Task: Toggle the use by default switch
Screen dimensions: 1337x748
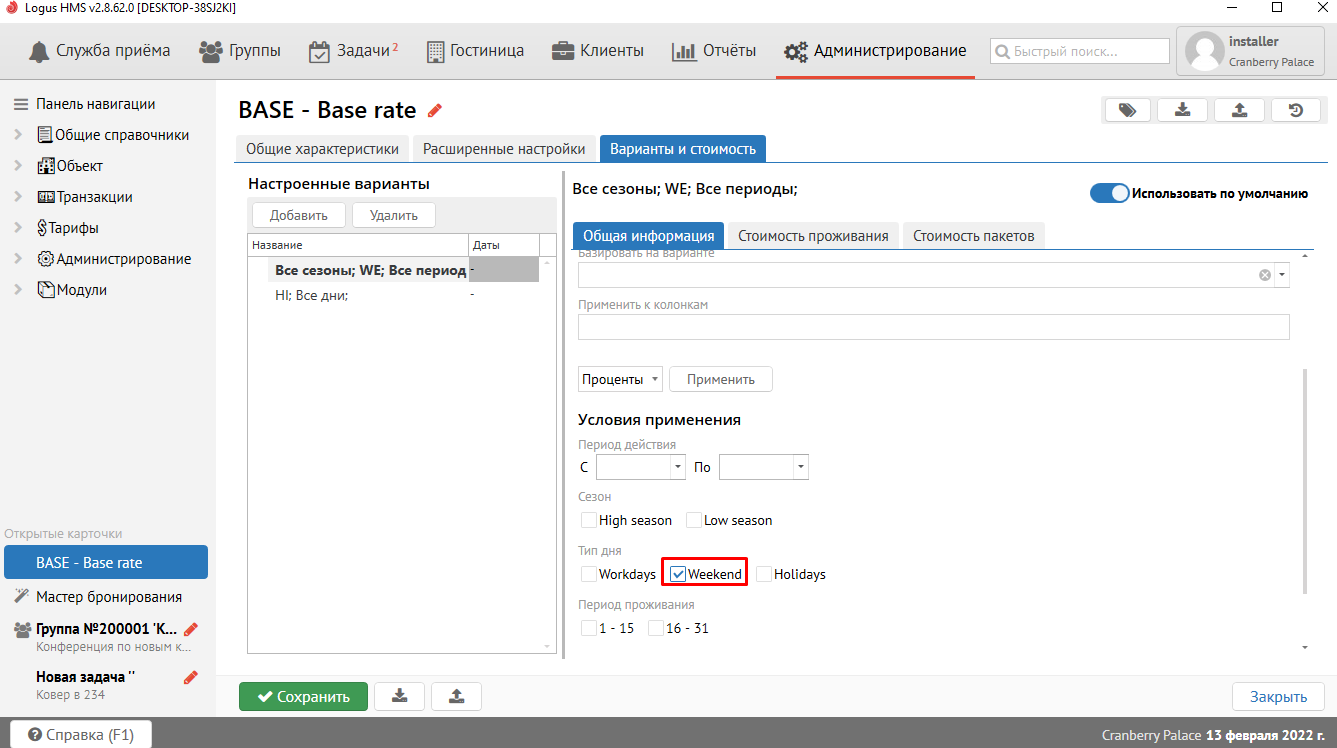Action: pos(1109,194)
